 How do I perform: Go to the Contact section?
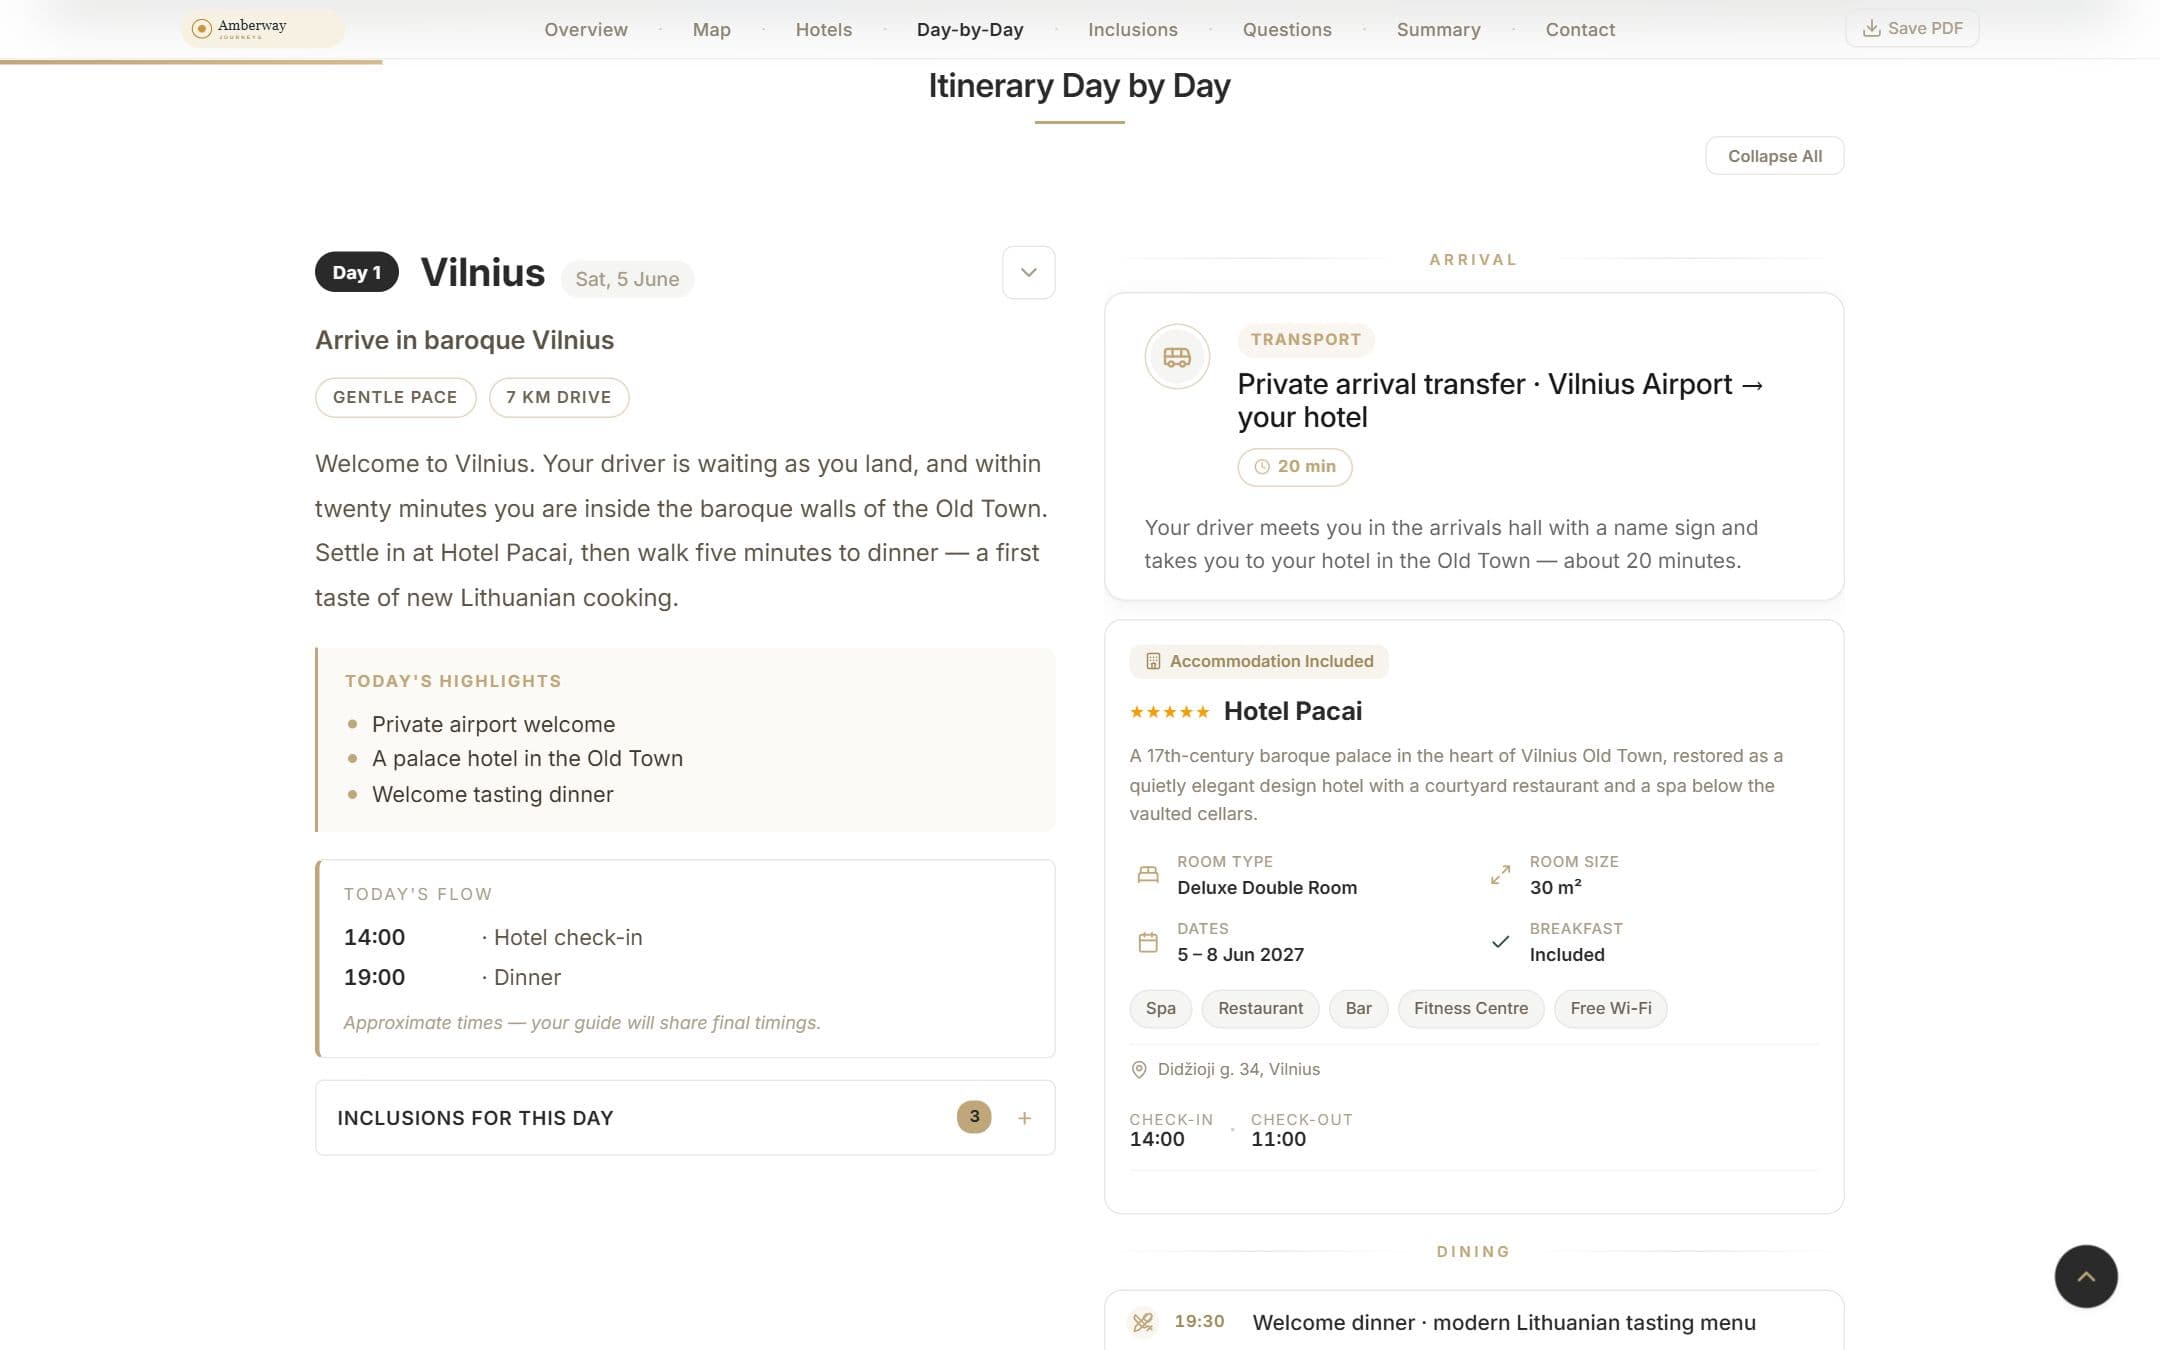1580,30
